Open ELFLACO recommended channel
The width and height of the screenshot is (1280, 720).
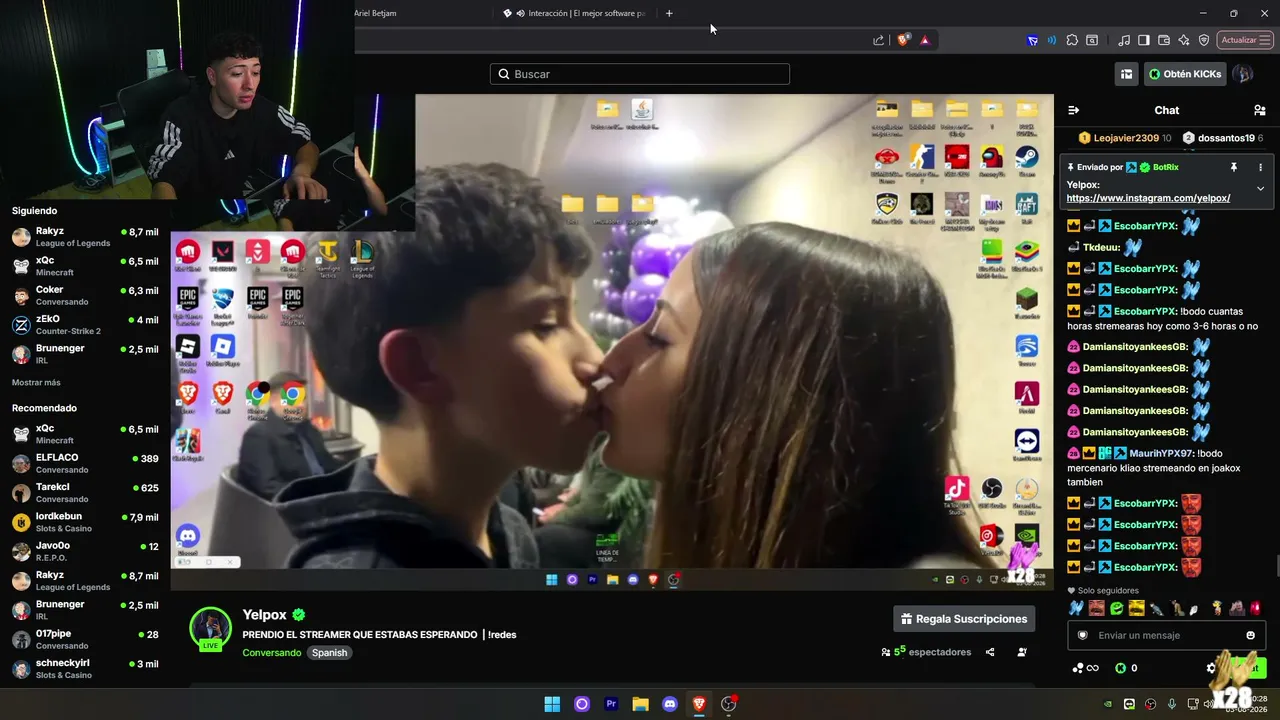click(x=85, y=463)
